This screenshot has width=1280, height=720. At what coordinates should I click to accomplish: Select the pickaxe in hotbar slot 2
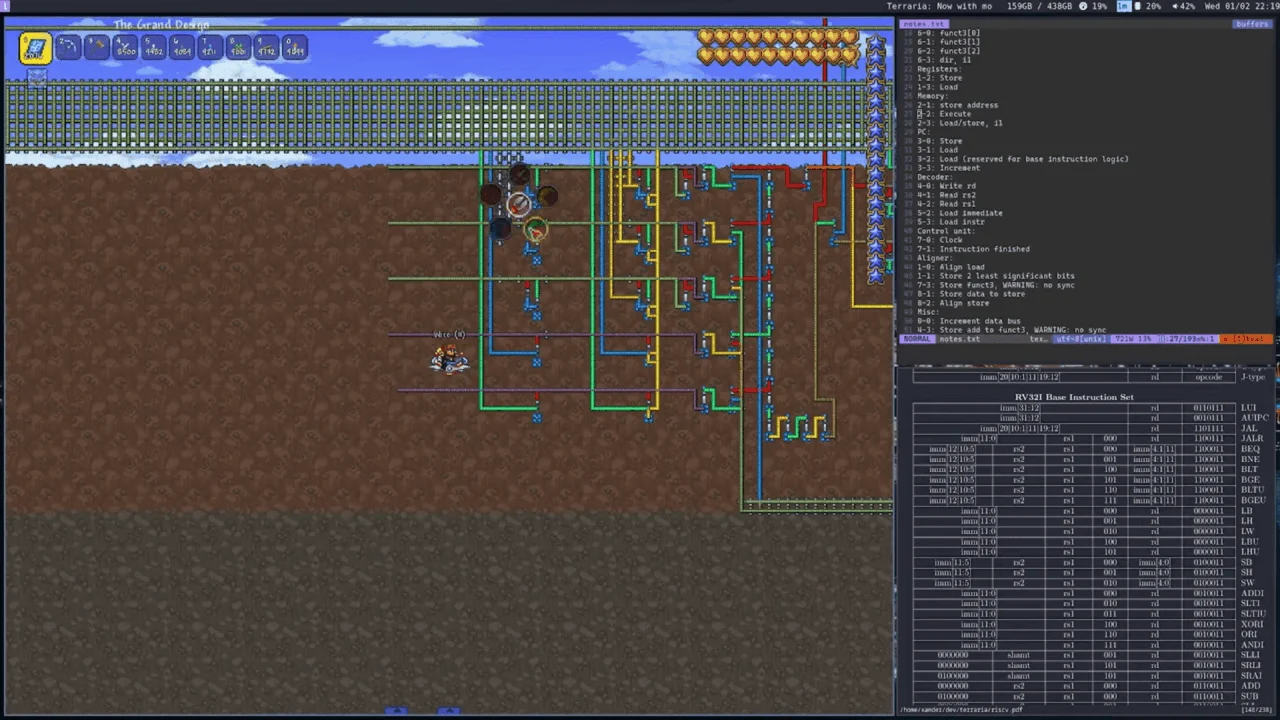[68, 47]
